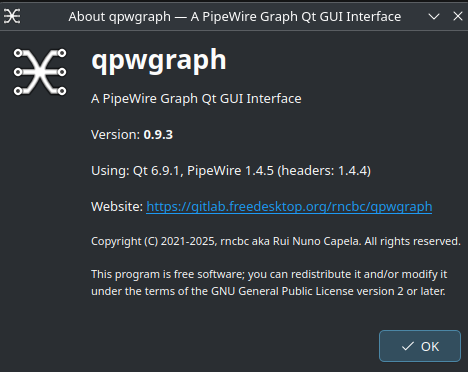
Task: Close the About qpwgraph dialog
Action: click(x=458, y=16)
